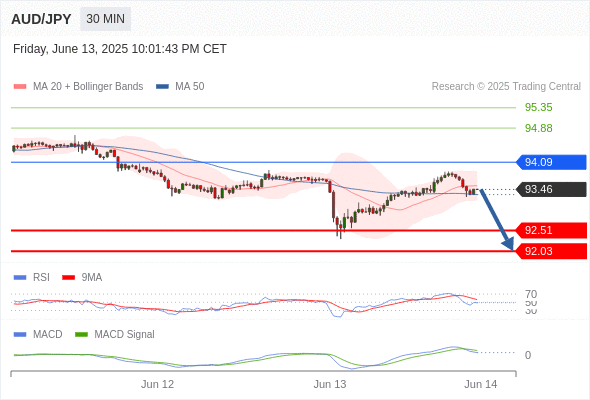Click the 95.35 resistance level label

click(538, 107)
